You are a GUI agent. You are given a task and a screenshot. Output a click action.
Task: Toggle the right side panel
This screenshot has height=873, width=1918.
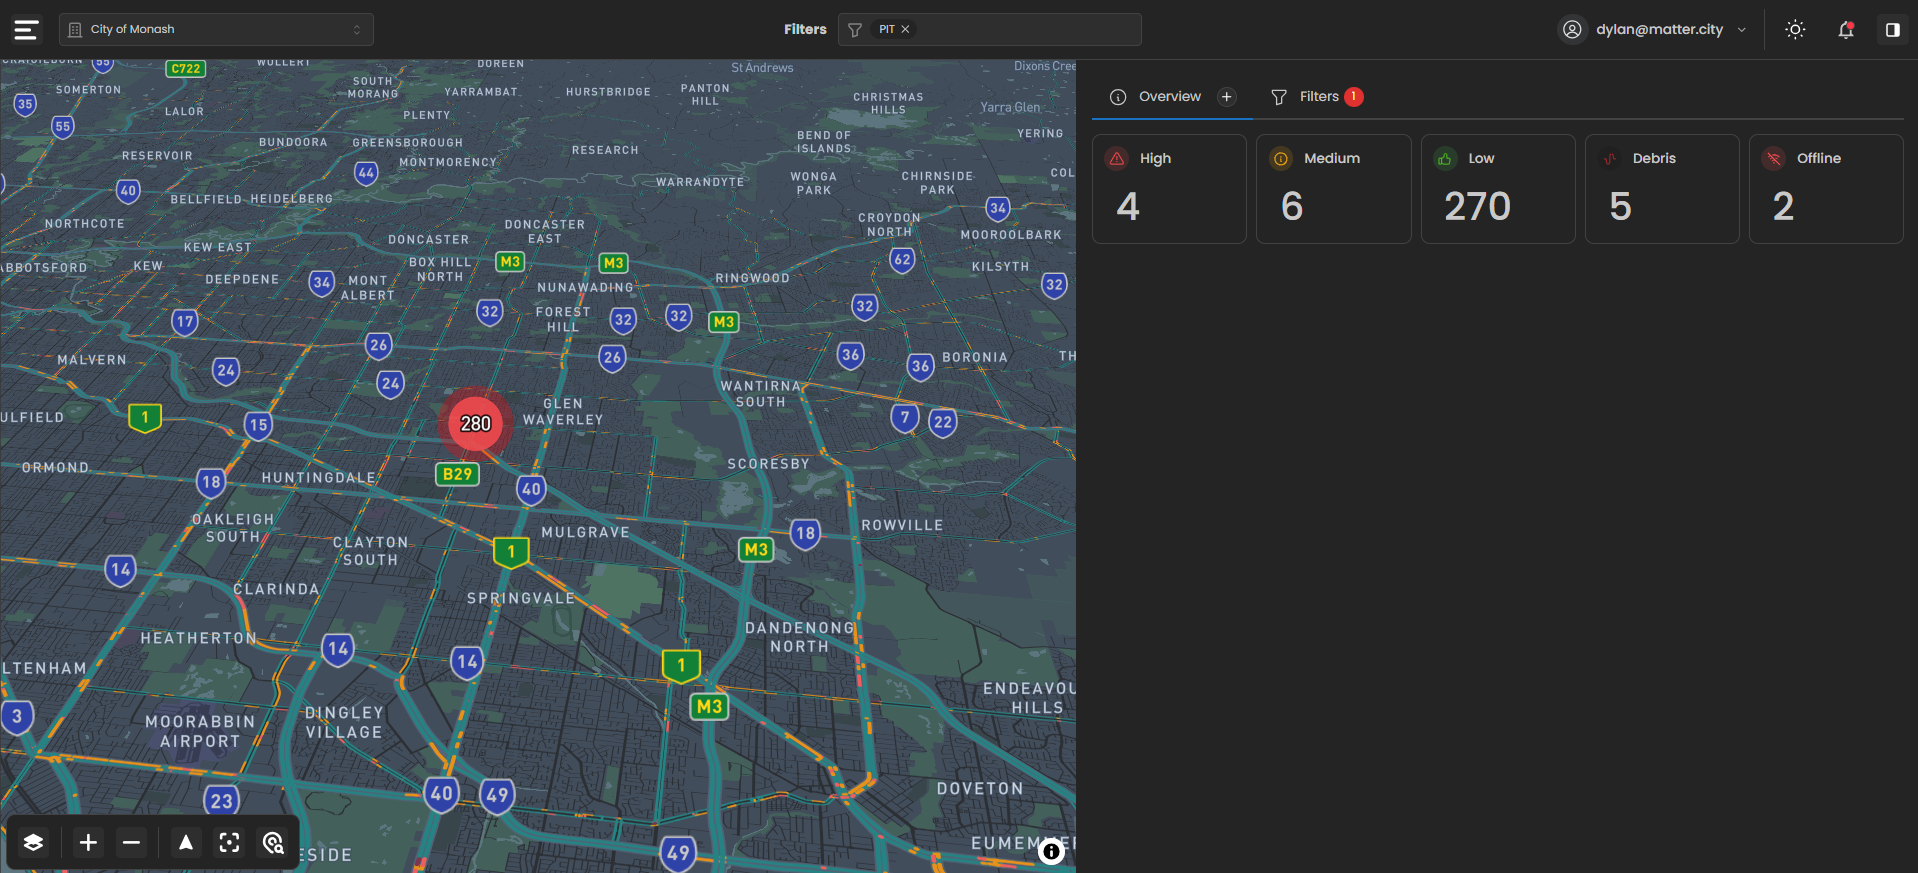(1893, 29)
